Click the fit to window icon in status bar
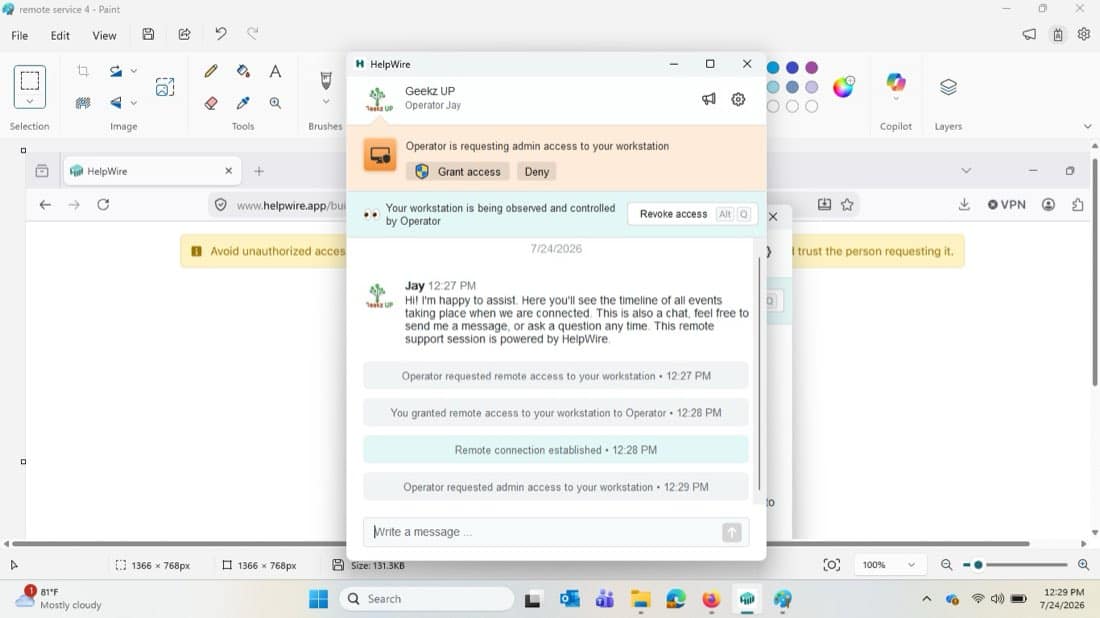The image size is (1100, 618). point(831,565)
